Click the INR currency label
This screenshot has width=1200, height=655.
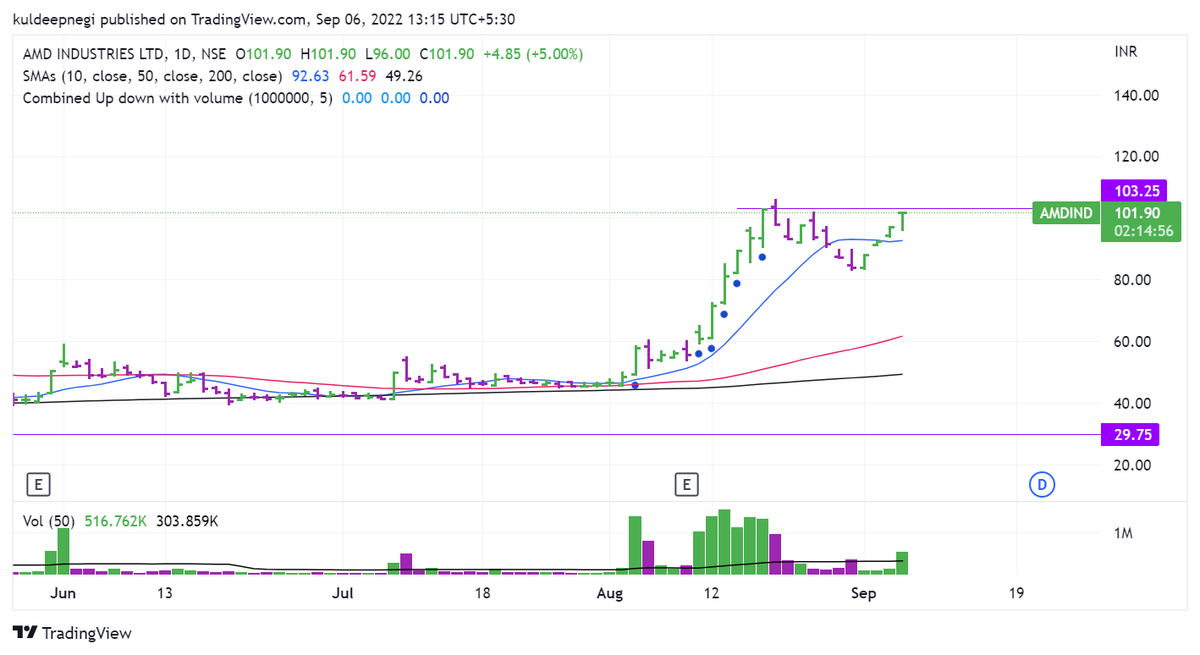click(x=1126, y=52)
